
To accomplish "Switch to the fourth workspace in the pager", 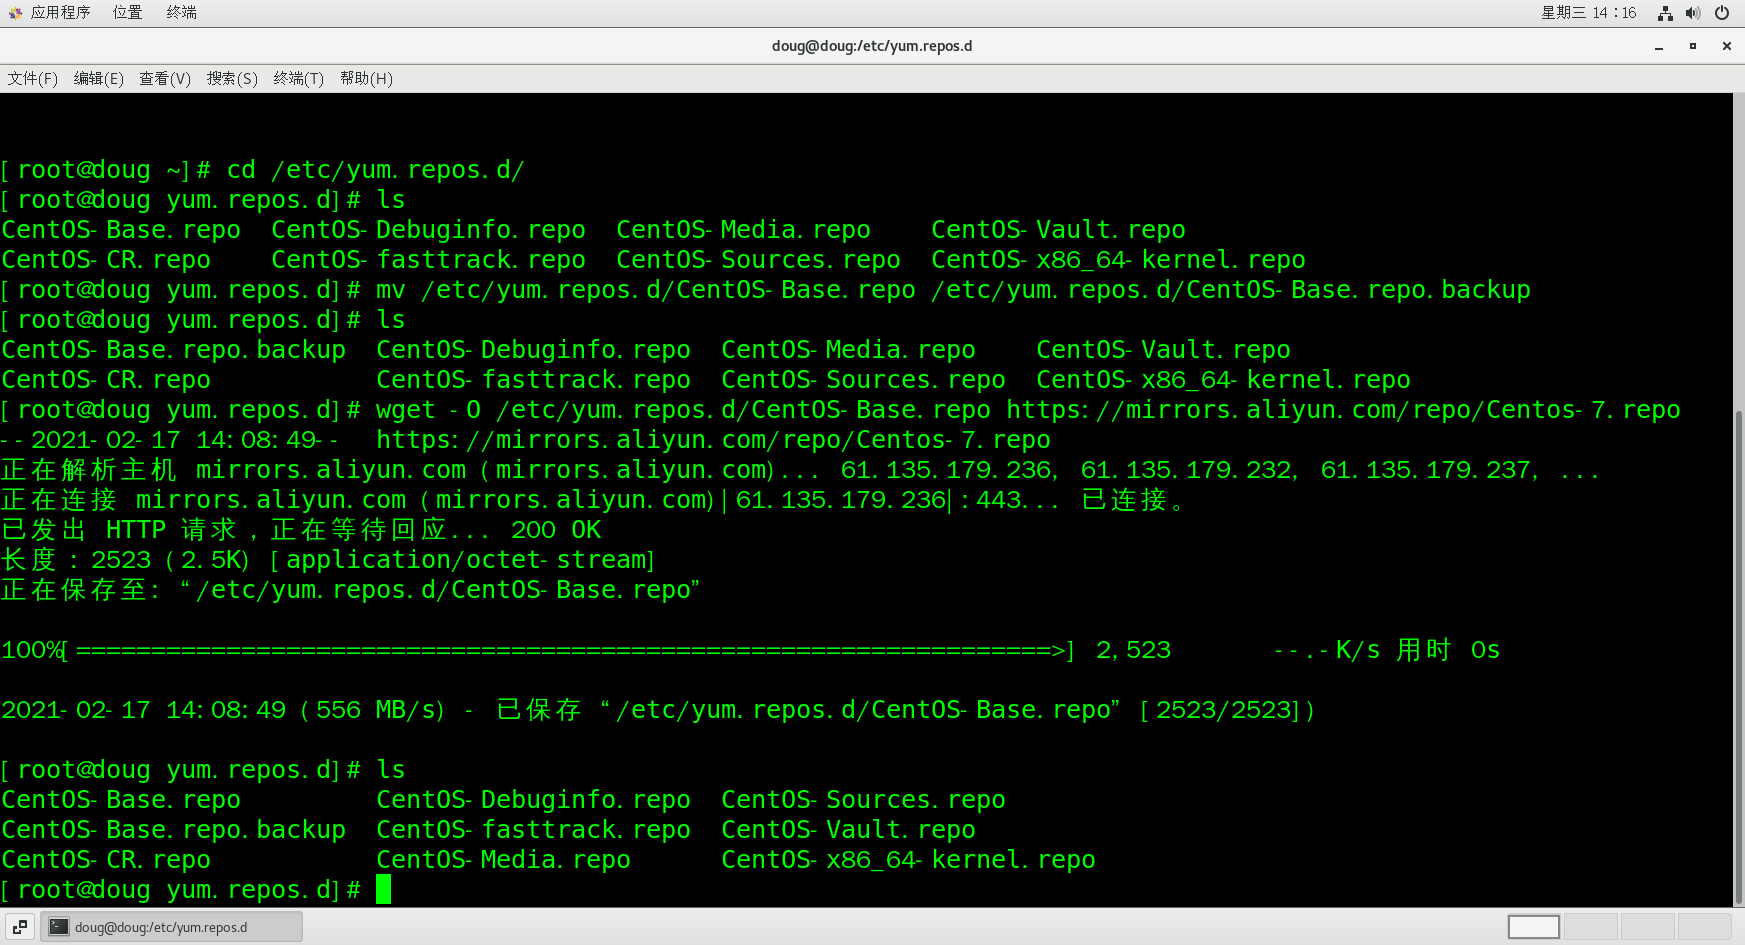I will coord(1704,927).
